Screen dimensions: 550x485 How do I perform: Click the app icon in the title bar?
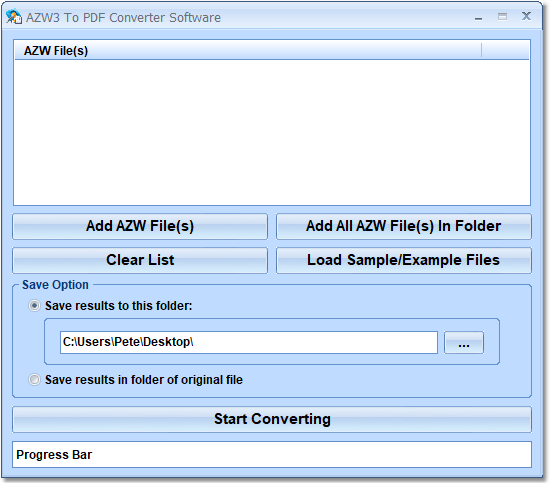point(14,17)
